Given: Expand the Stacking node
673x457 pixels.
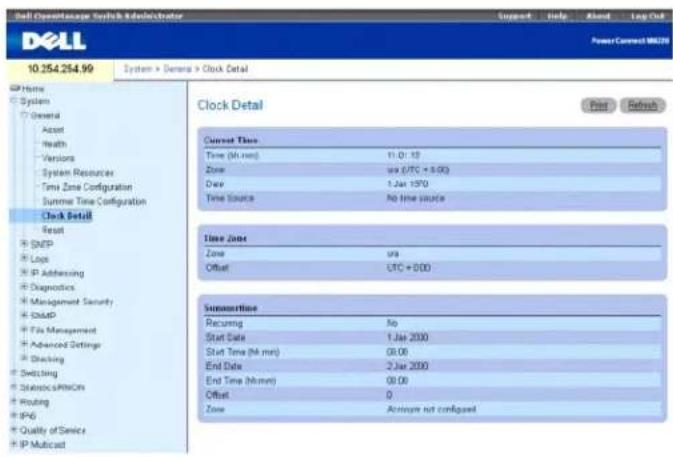Looking at the screenshot, I should coord(24,358).
